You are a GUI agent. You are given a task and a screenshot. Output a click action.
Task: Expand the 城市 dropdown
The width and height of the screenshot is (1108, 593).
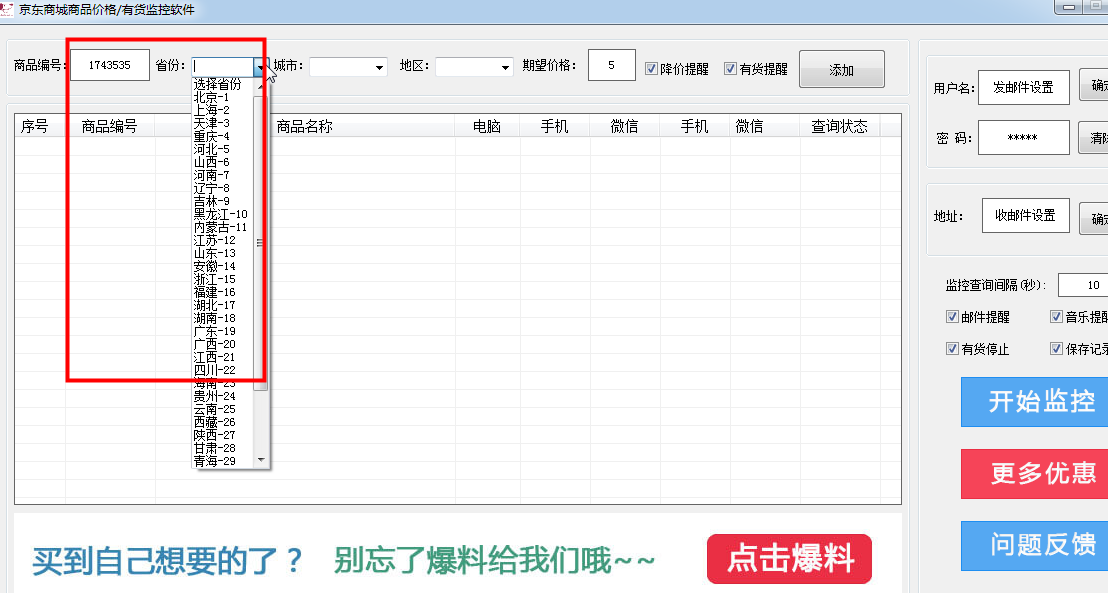click(x=379, y=68)
